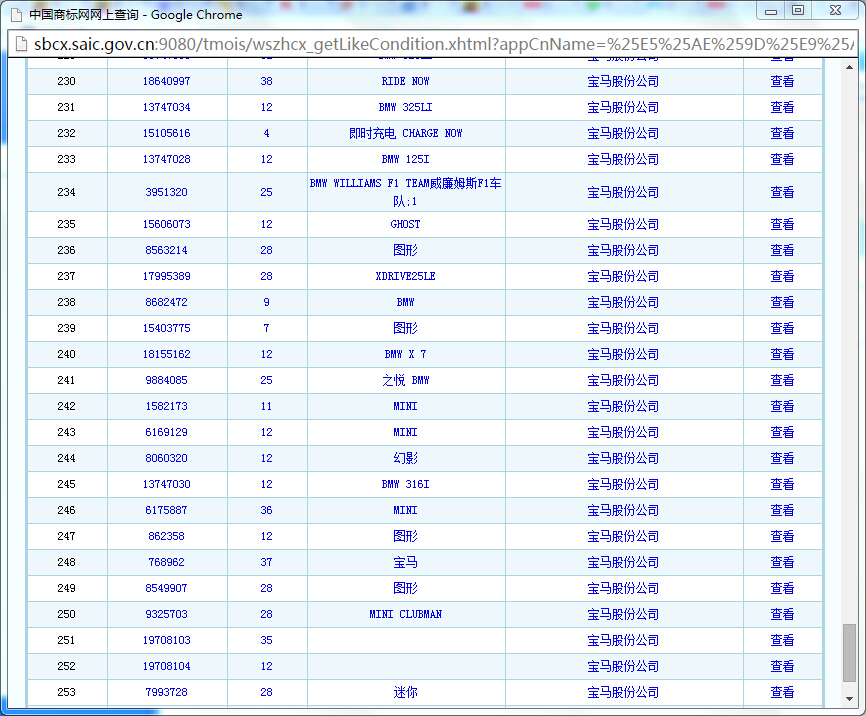Open registration number 768962
The width and height of the screenshot is (866, 716).
(166, 562)
